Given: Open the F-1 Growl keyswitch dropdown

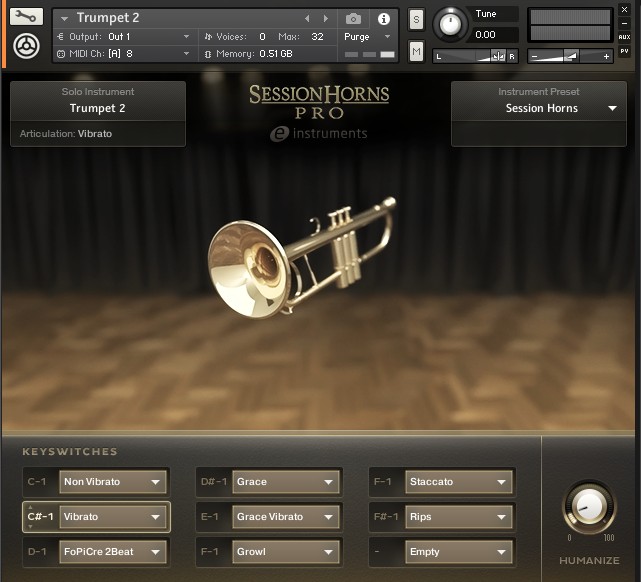Looking at the screenshot, I should point(286,552).
